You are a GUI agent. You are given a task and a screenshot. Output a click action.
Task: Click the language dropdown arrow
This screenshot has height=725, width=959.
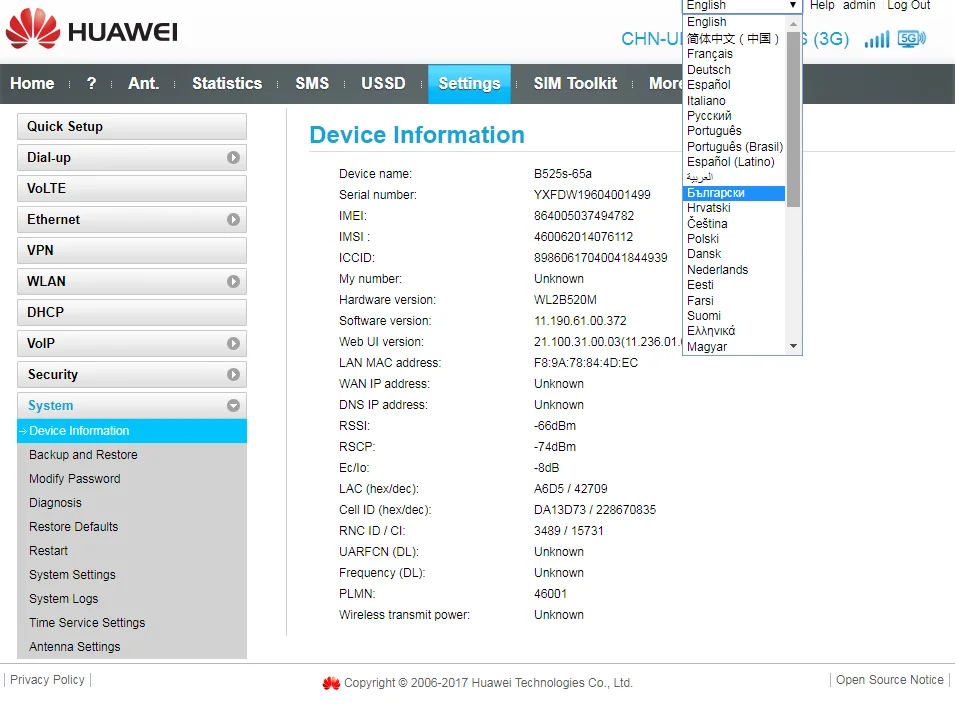coord(793,5)
